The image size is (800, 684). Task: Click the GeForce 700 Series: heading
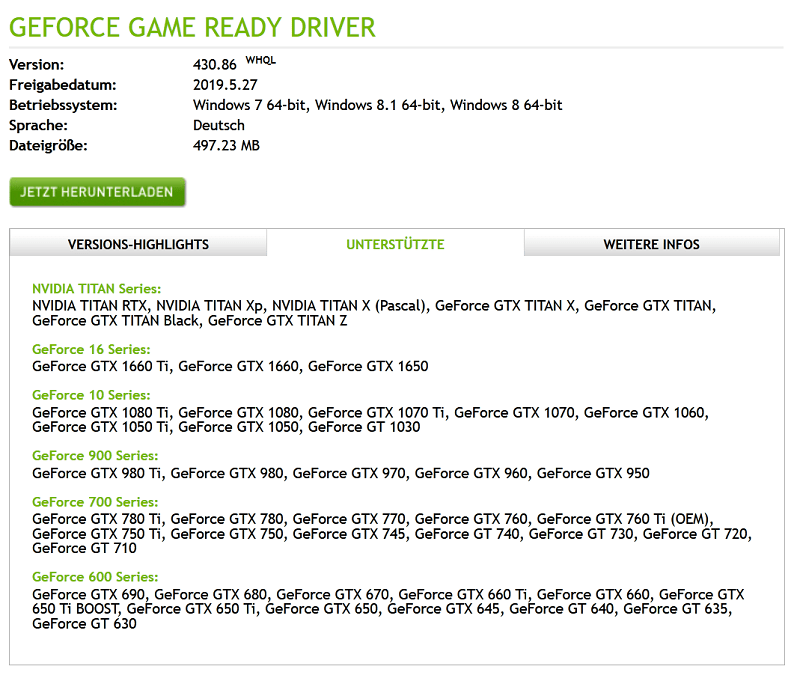pos(95,502)
